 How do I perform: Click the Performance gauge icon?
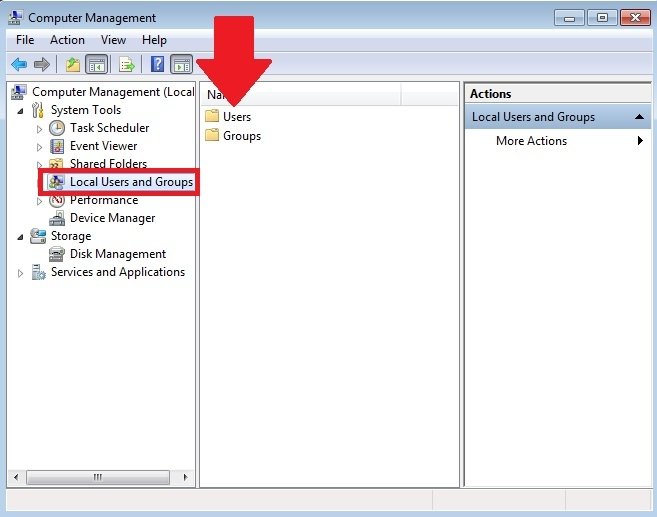click(x=57, y=200)
